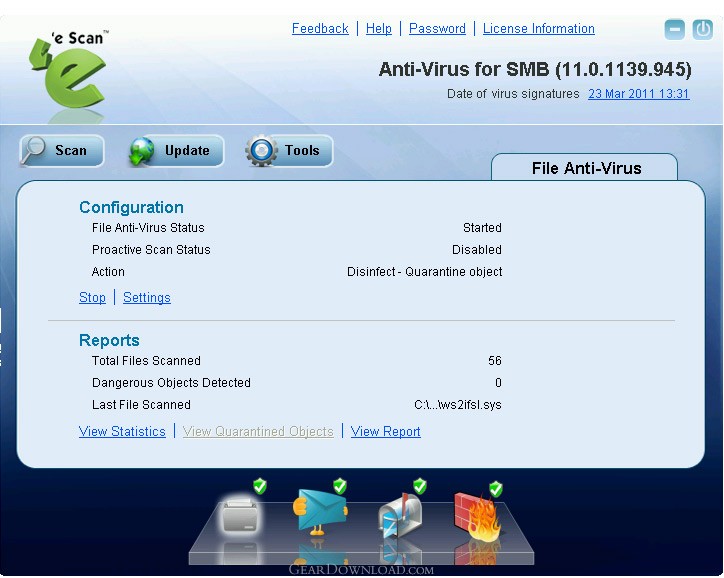Click 'Disinfect - Quarantine object' action value
The width and height of the screenshot is (724, 578).
(424, 271)
